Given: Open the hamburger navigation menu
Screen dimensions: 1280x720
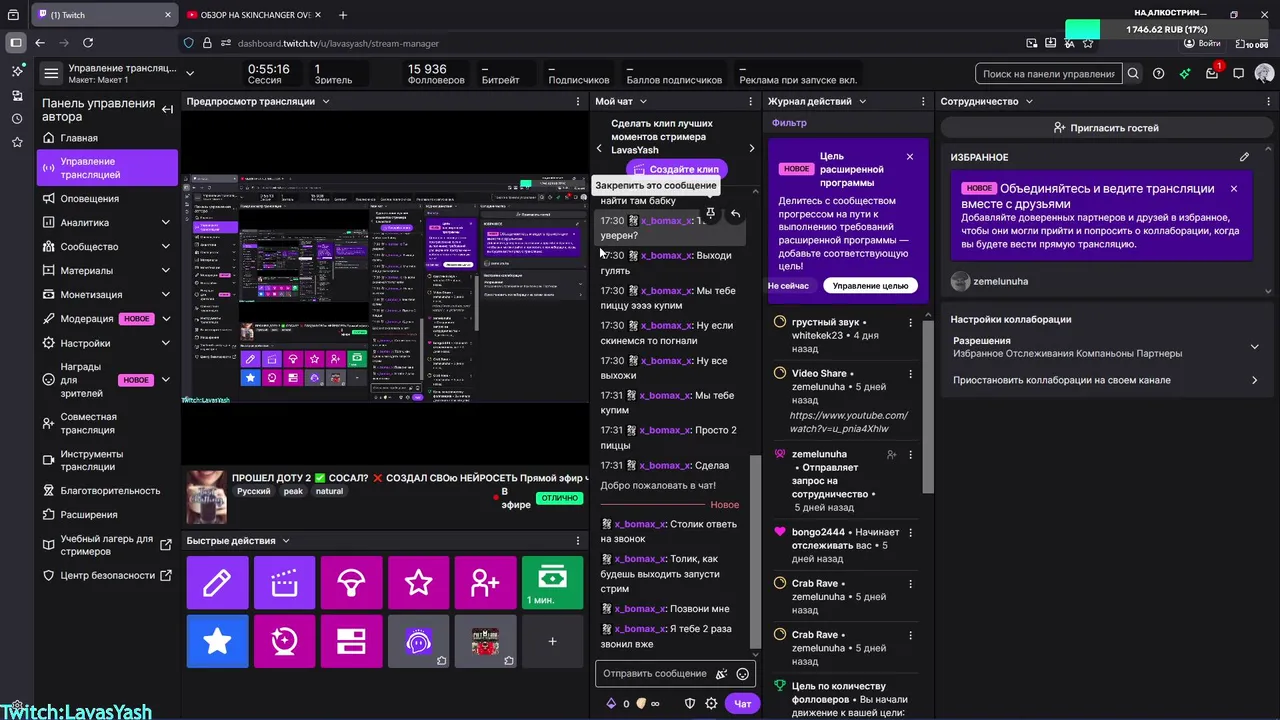Looking at the screenshot, I should tap(51, 73).
